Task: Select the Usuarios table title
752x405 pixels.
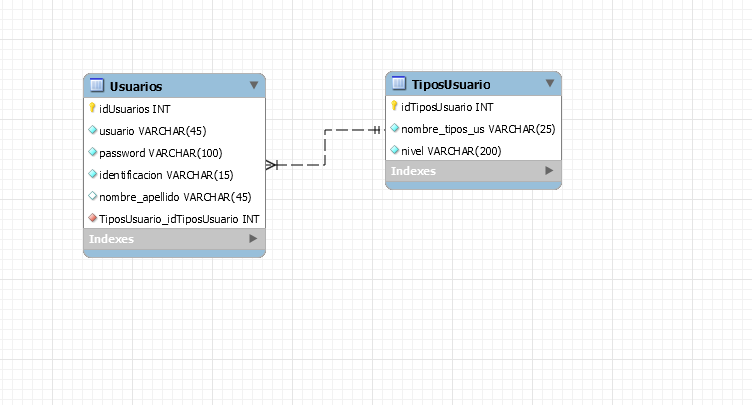Action: click(x=136, y=87)
